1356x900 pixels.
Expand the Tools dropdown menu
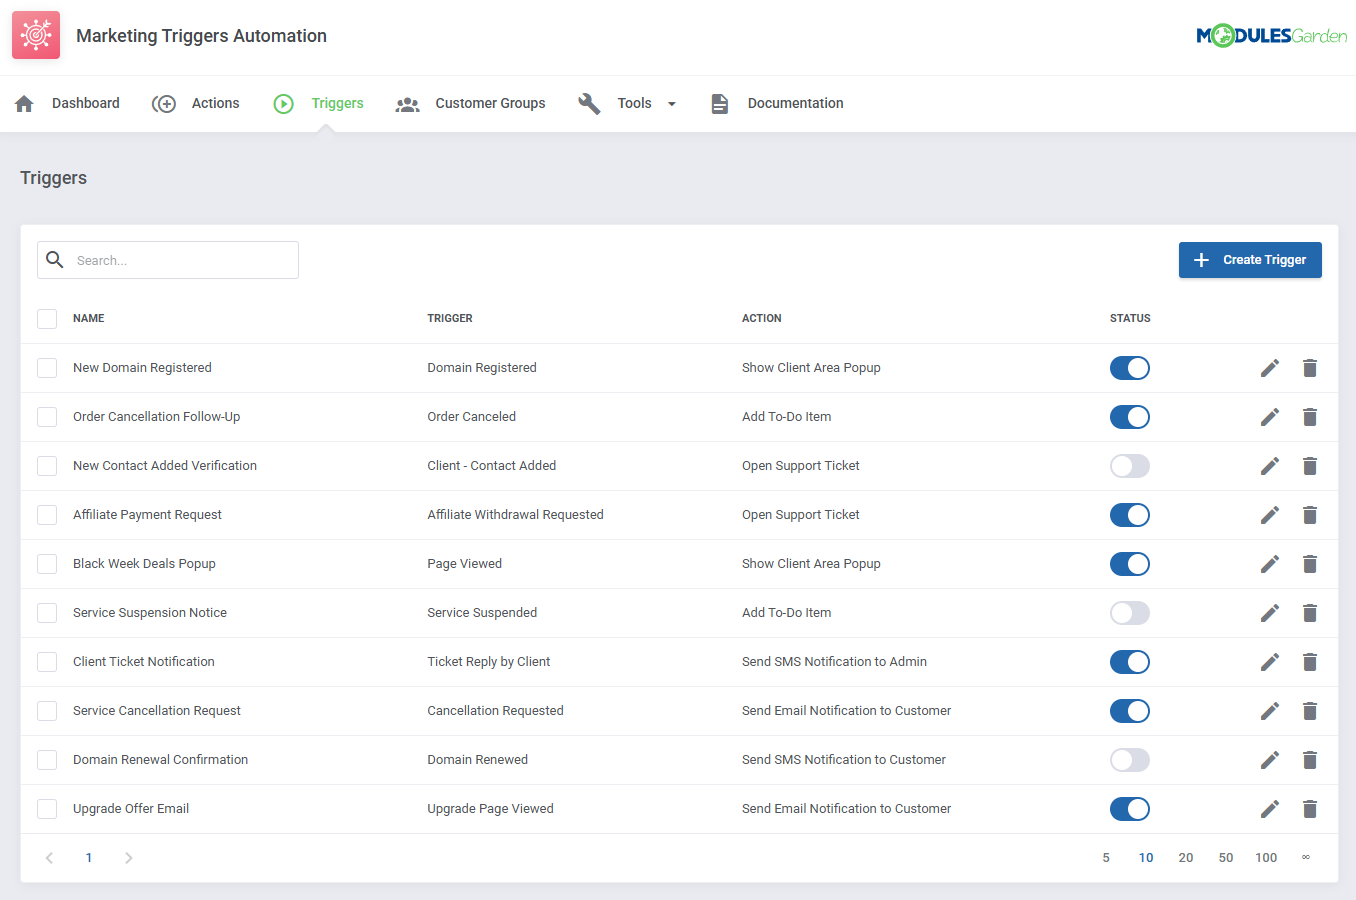click(671, 103)
